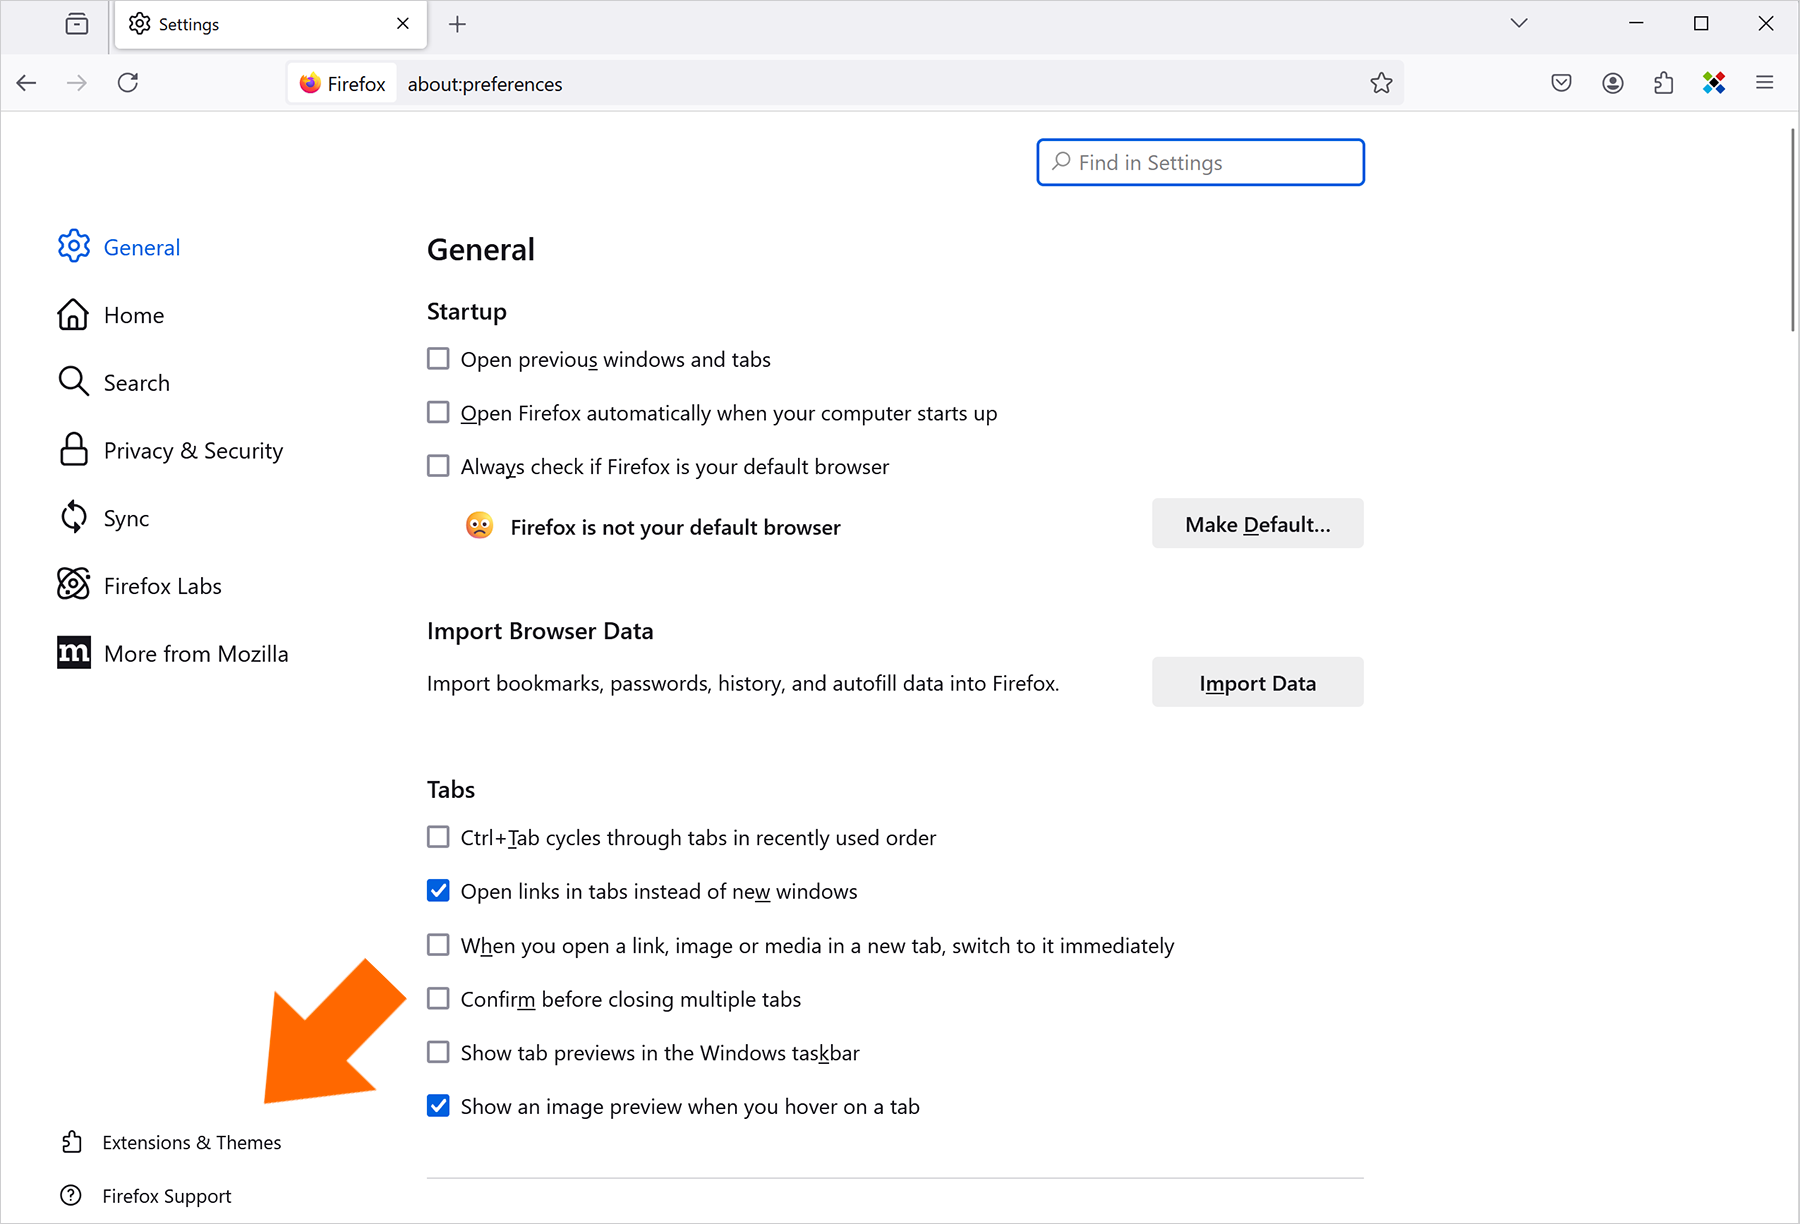Open the Firefox View icon beside the tab
The image size is (1800, 1224).
tap(77, 24)
